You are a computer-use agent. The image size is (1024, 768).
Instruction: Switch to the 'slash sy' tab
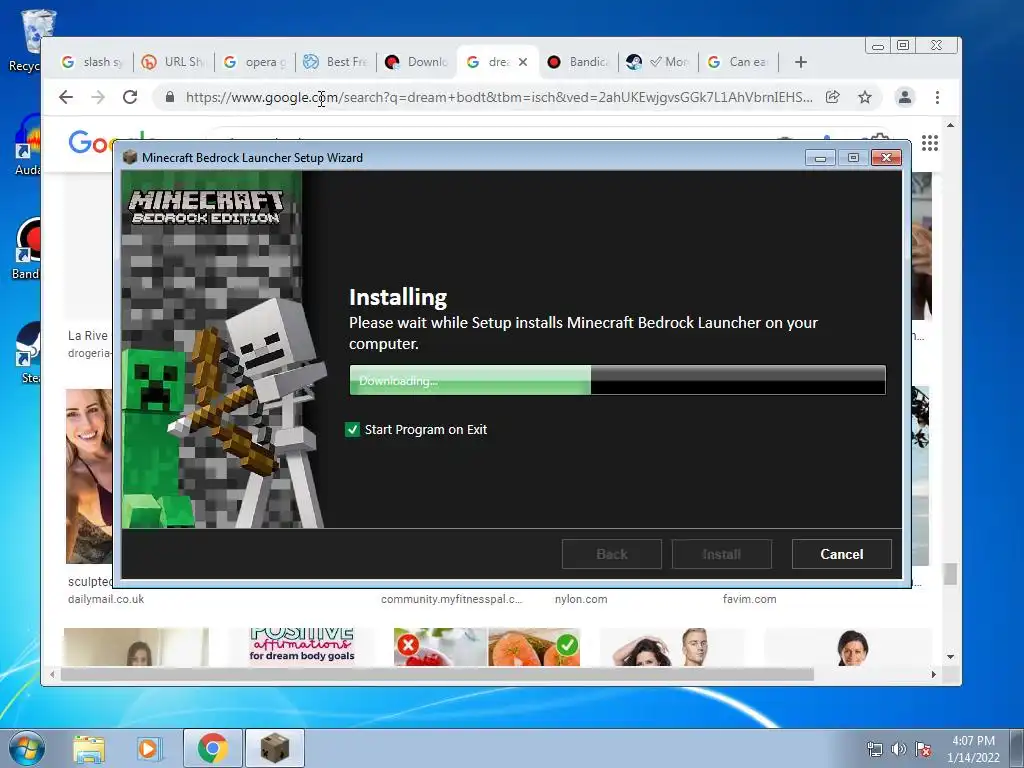(x=92, y=62)
